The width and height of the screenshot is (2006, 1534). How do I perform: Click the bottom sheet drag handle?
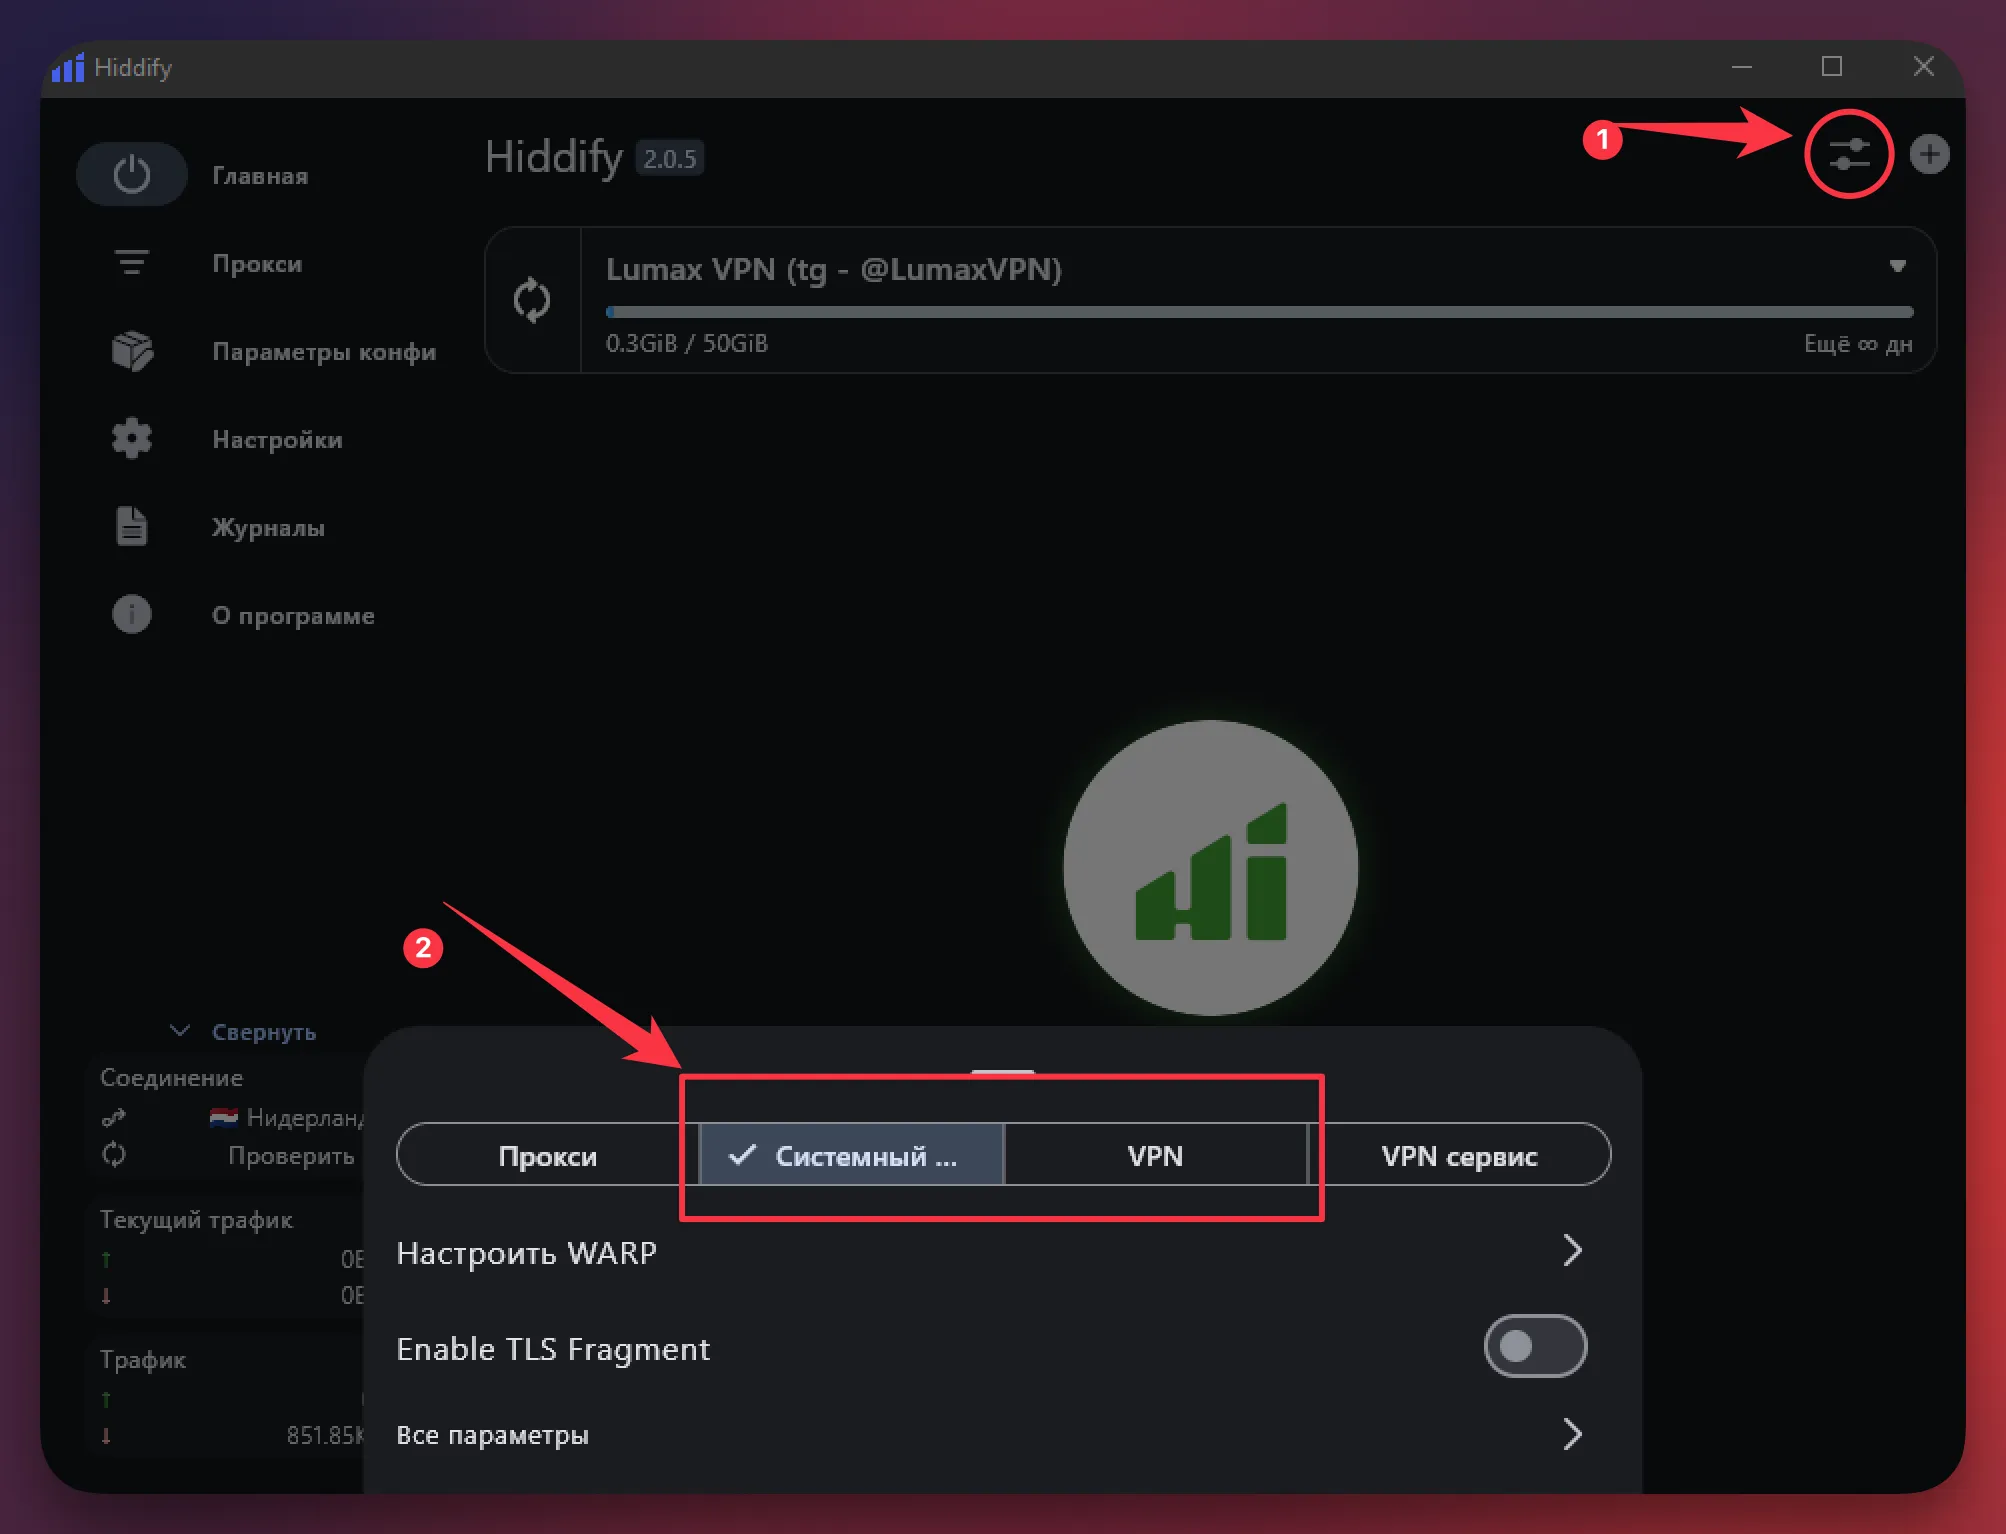[x=1002, y=1072]
